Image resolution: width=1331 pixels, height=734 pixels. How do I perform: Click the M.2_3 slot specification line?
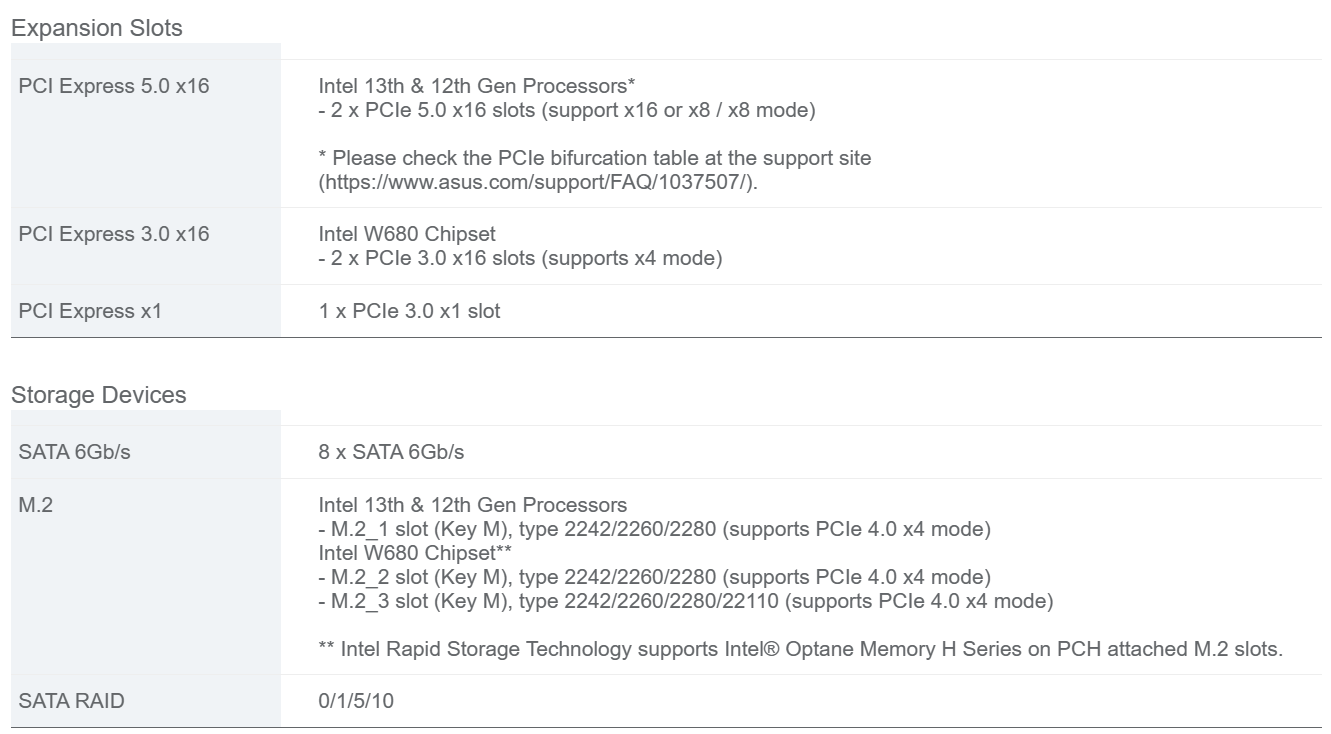coord(685,601)
